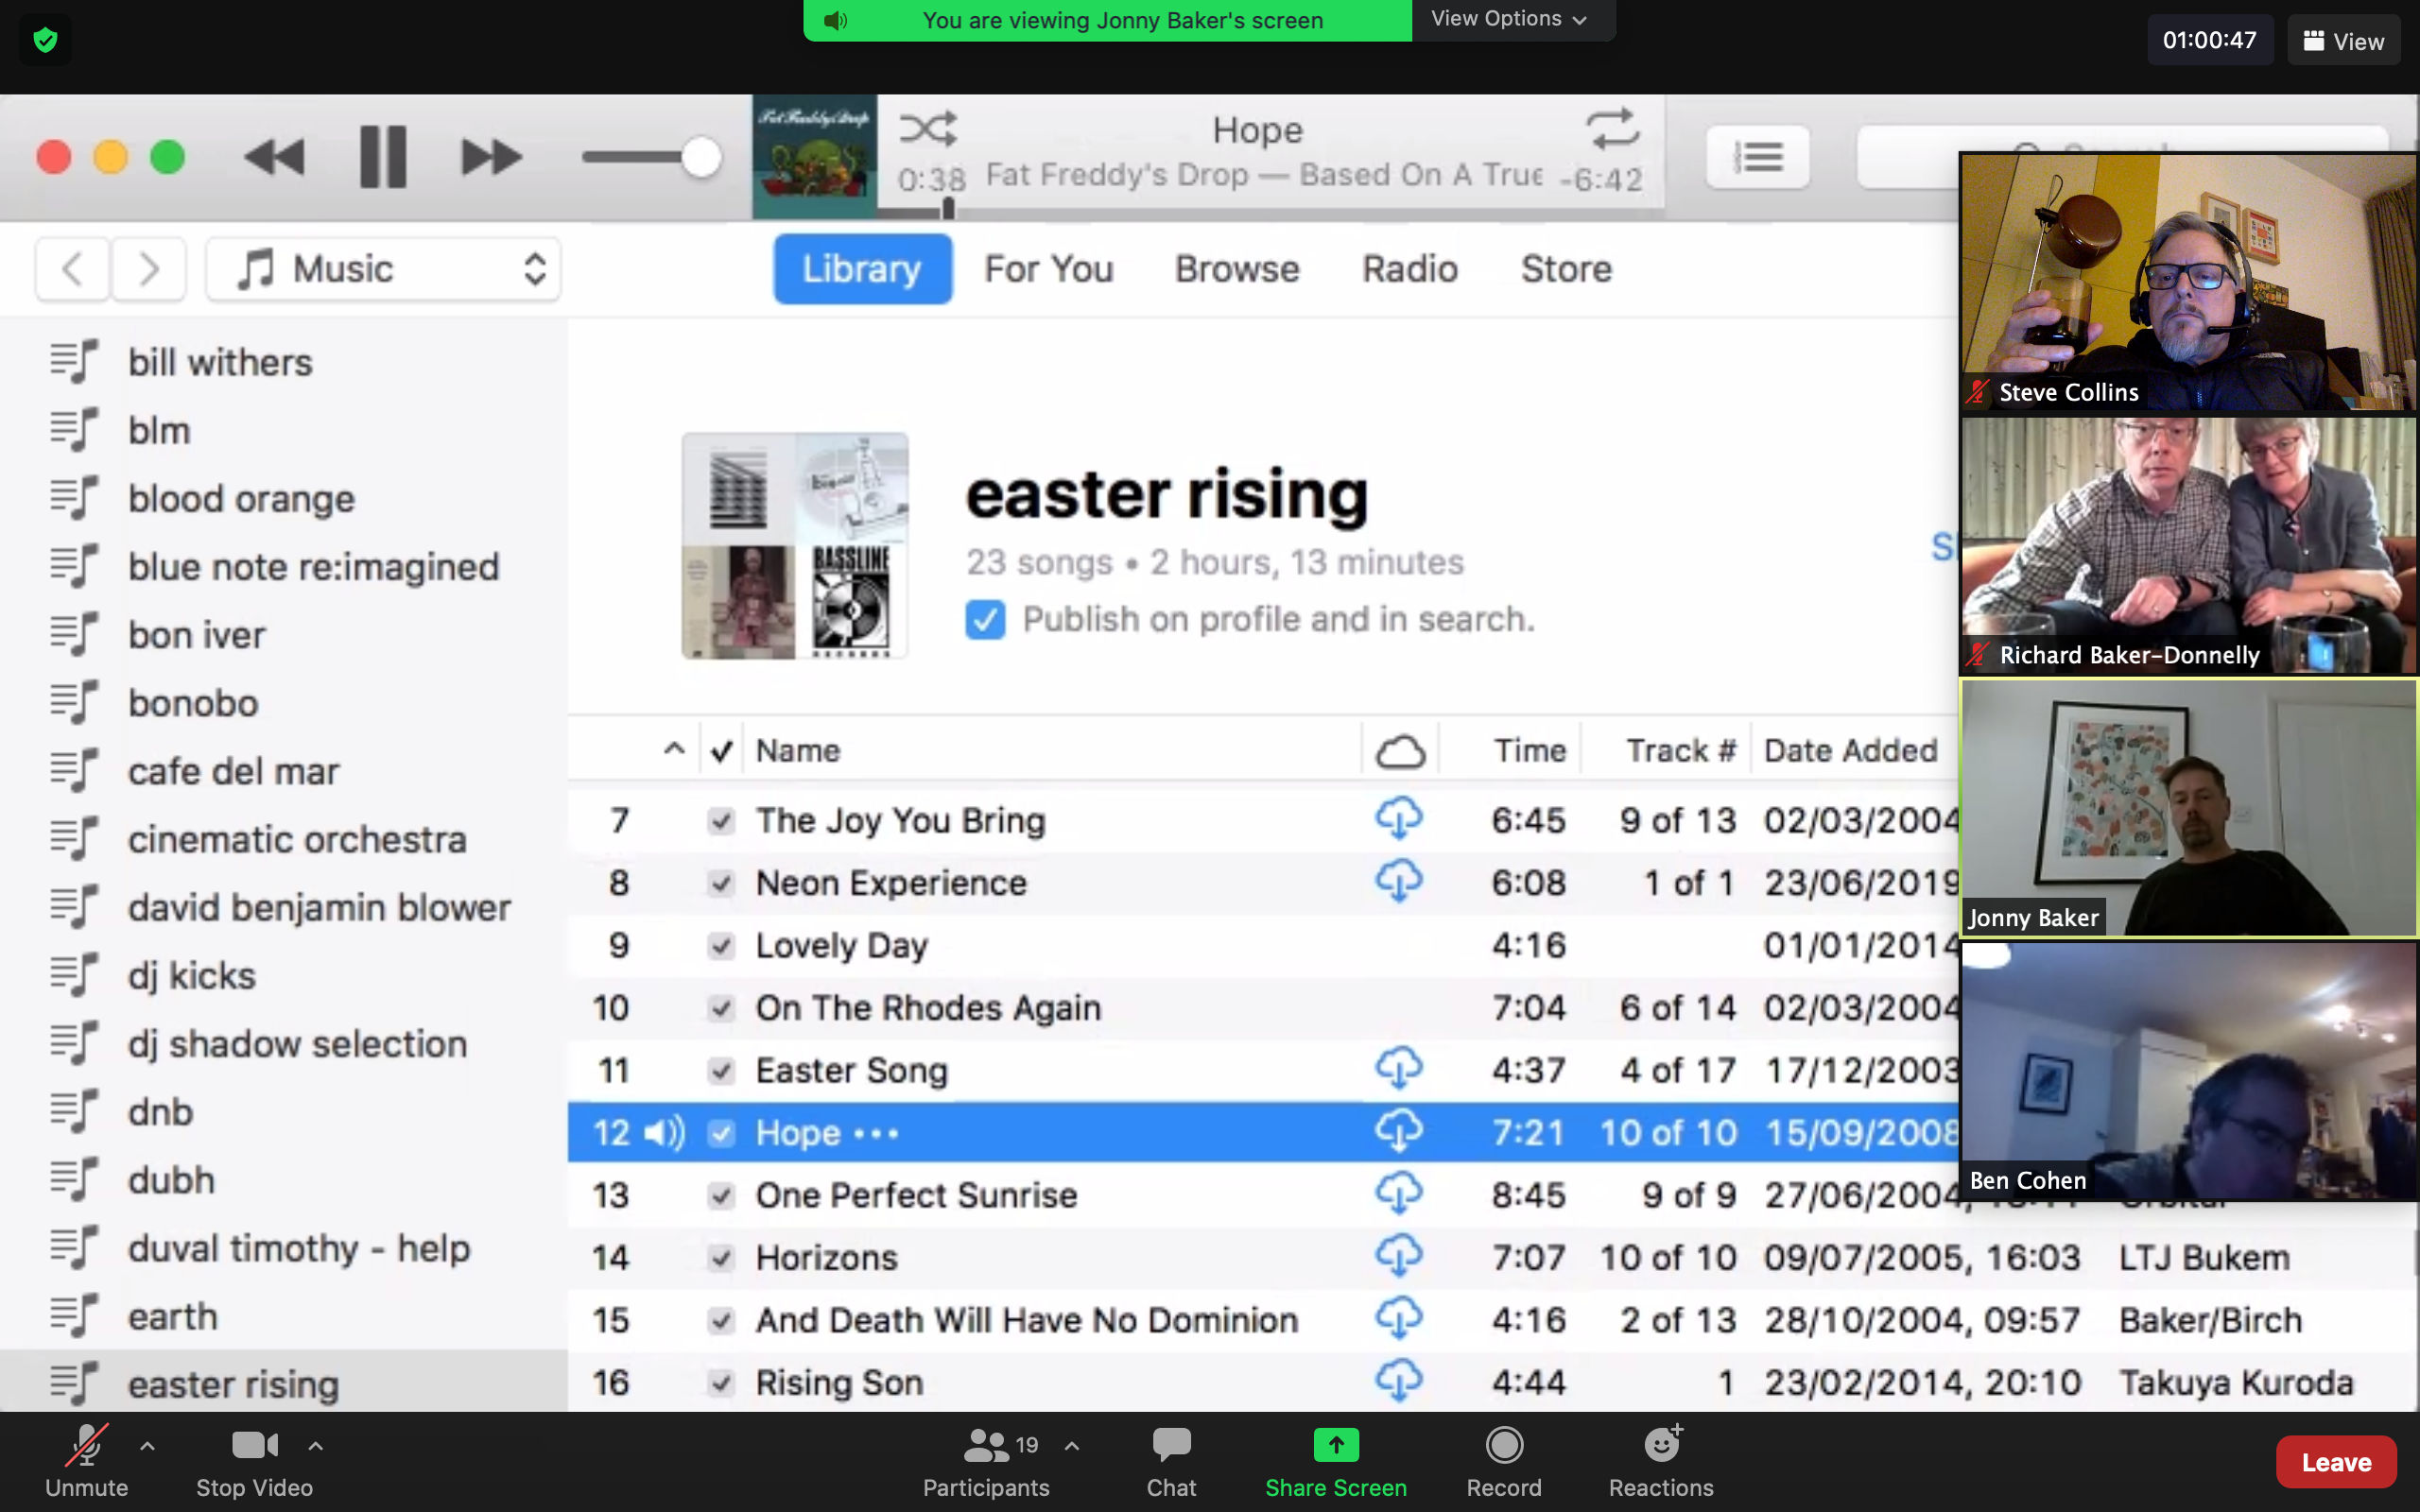Select the blm playlist
2420x1512 pixels.
point(284,430)
